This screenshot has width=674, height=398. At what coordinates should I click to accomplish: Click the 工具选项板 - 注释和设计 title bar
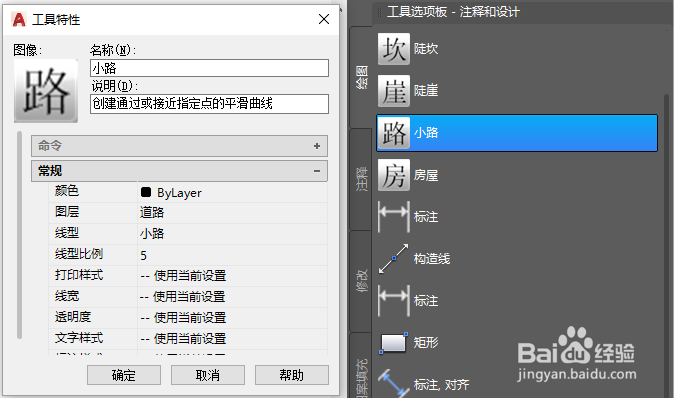(x=522, y=12)
